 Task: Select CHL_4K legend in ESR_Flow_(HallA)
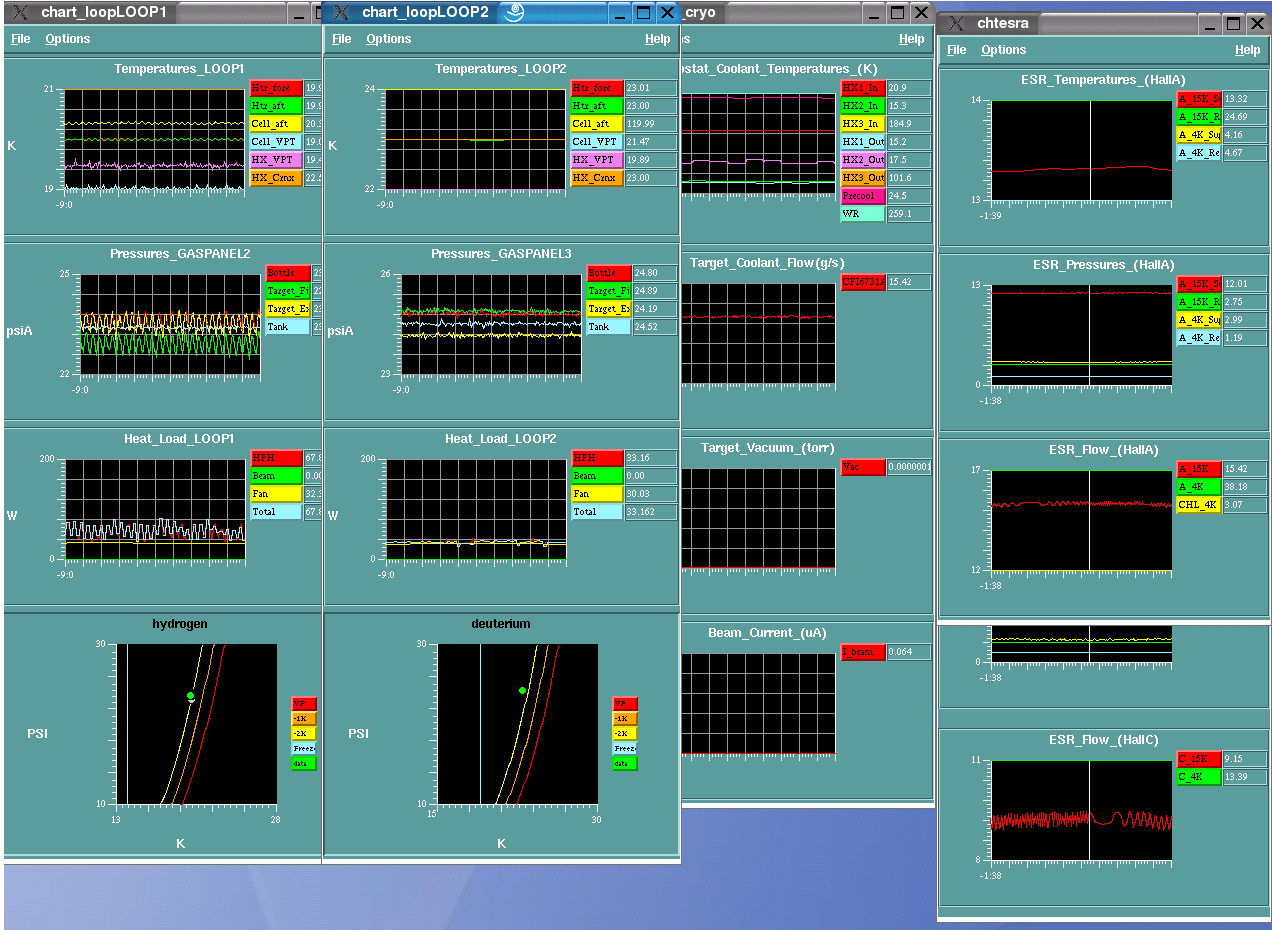1199,505
